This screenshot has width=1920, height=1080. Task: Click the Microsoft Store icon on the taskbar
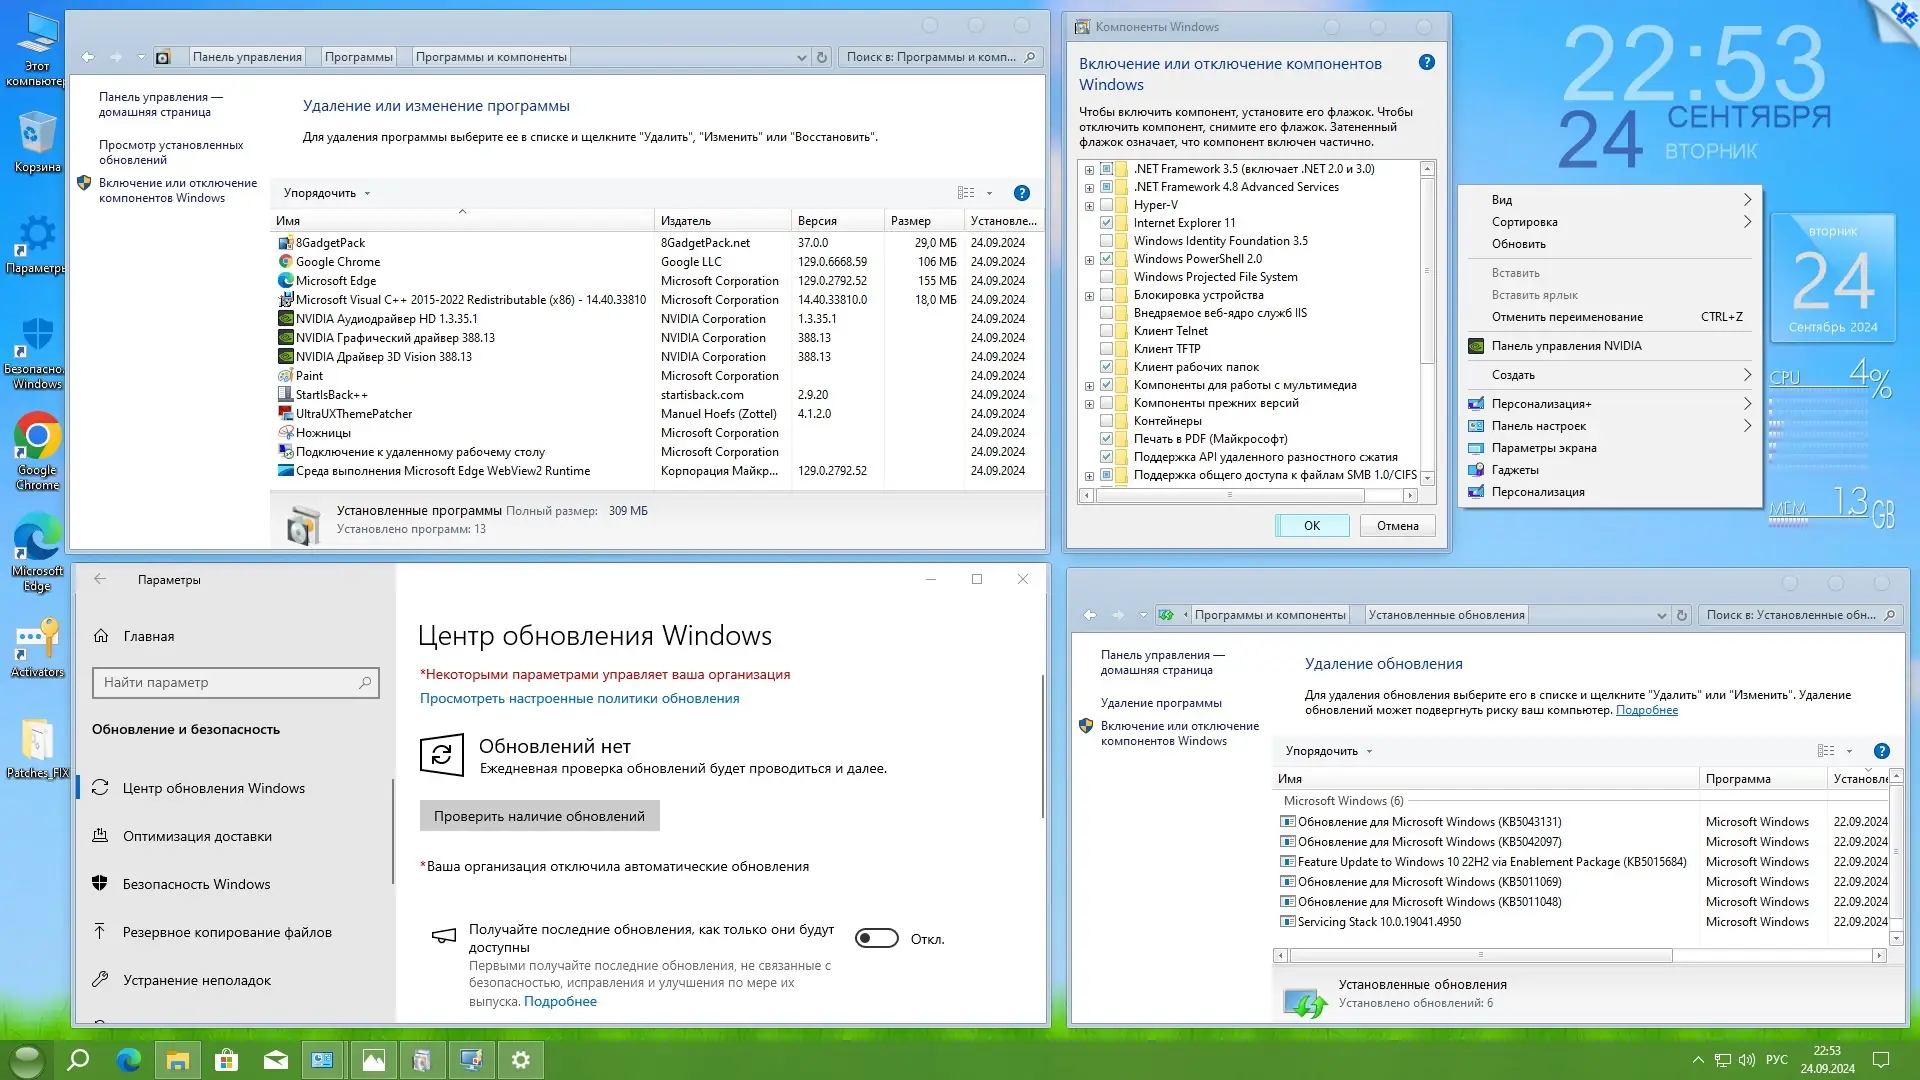tap(226, 1059)
